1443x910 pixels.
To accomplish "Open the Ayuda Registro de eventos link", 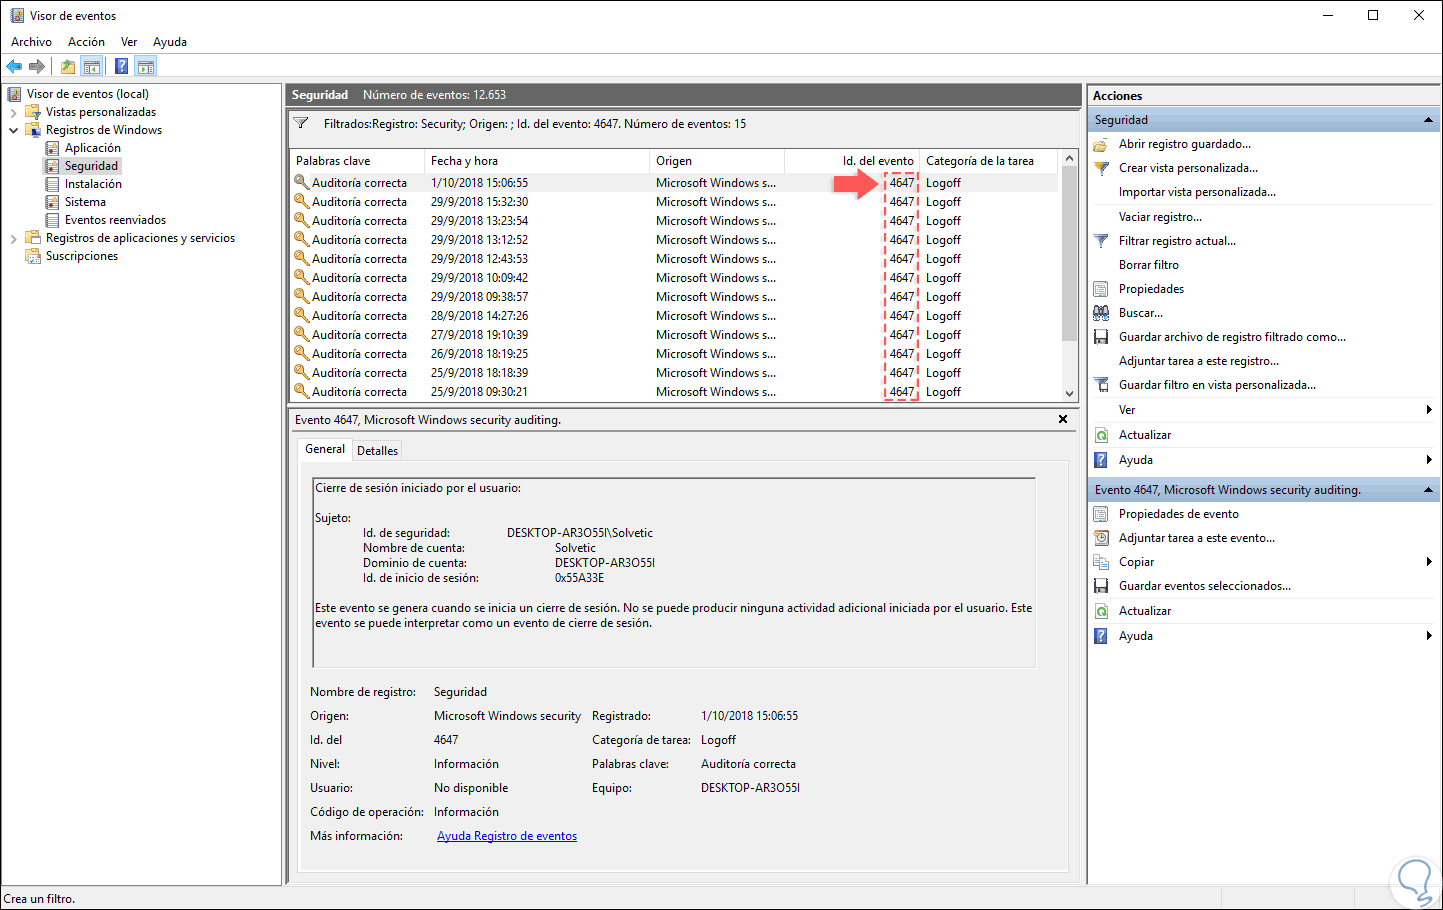I will 507,836.
